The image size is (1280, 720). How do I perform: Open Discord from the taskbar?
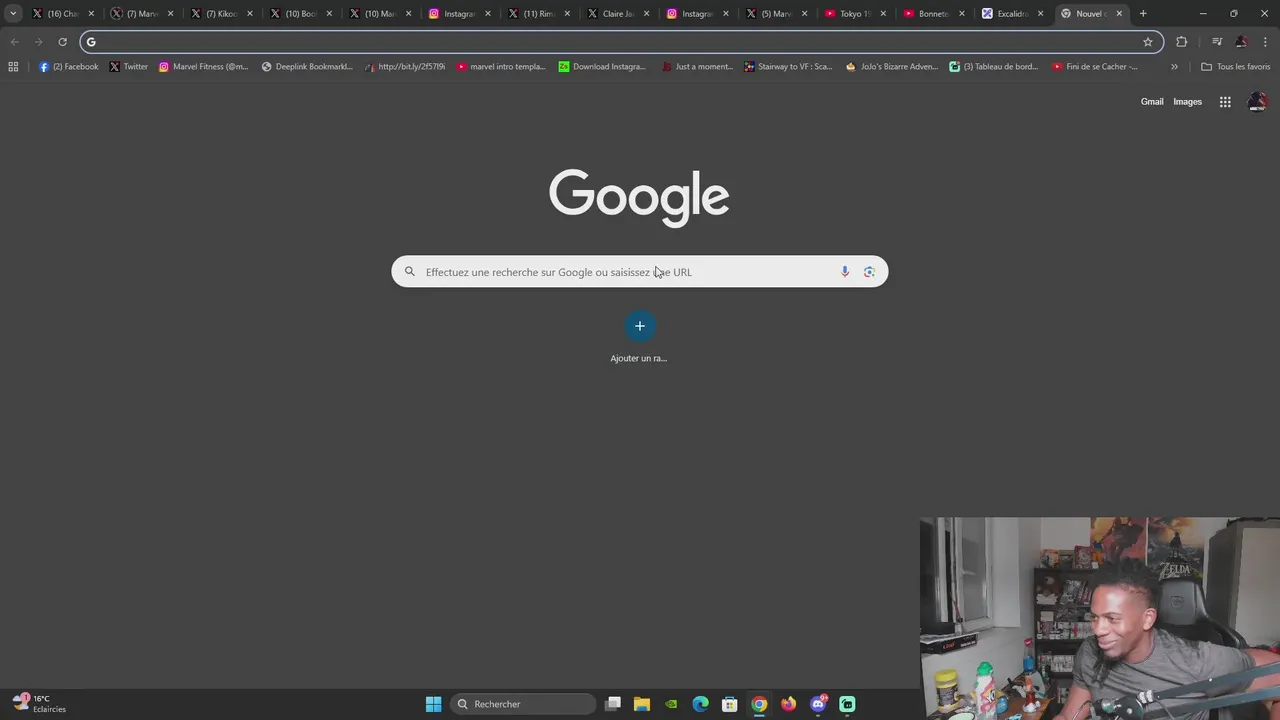coord(818,704)
